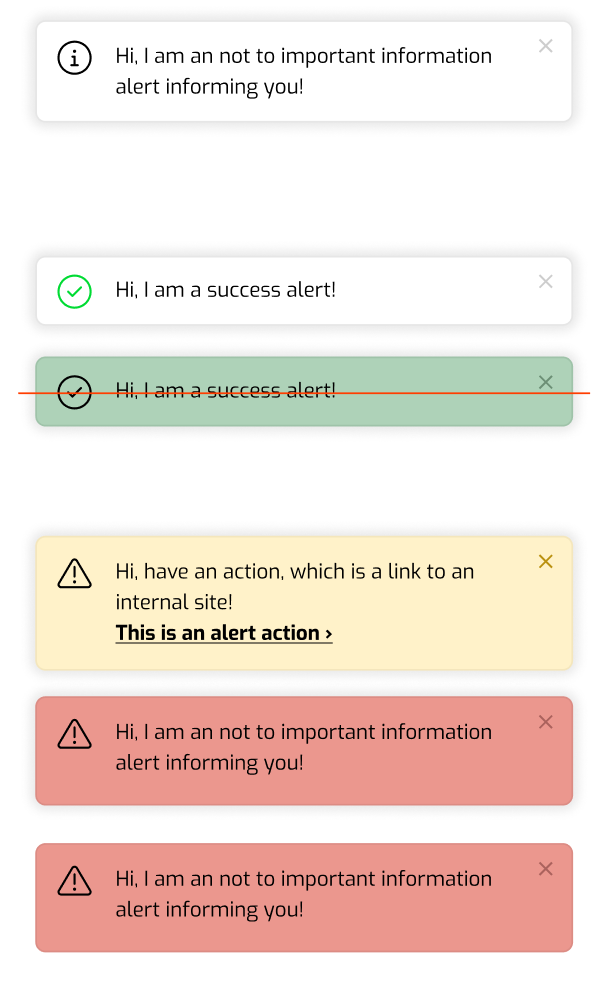Select the white alert's "Hi, I am a success alert!" text

225,290
